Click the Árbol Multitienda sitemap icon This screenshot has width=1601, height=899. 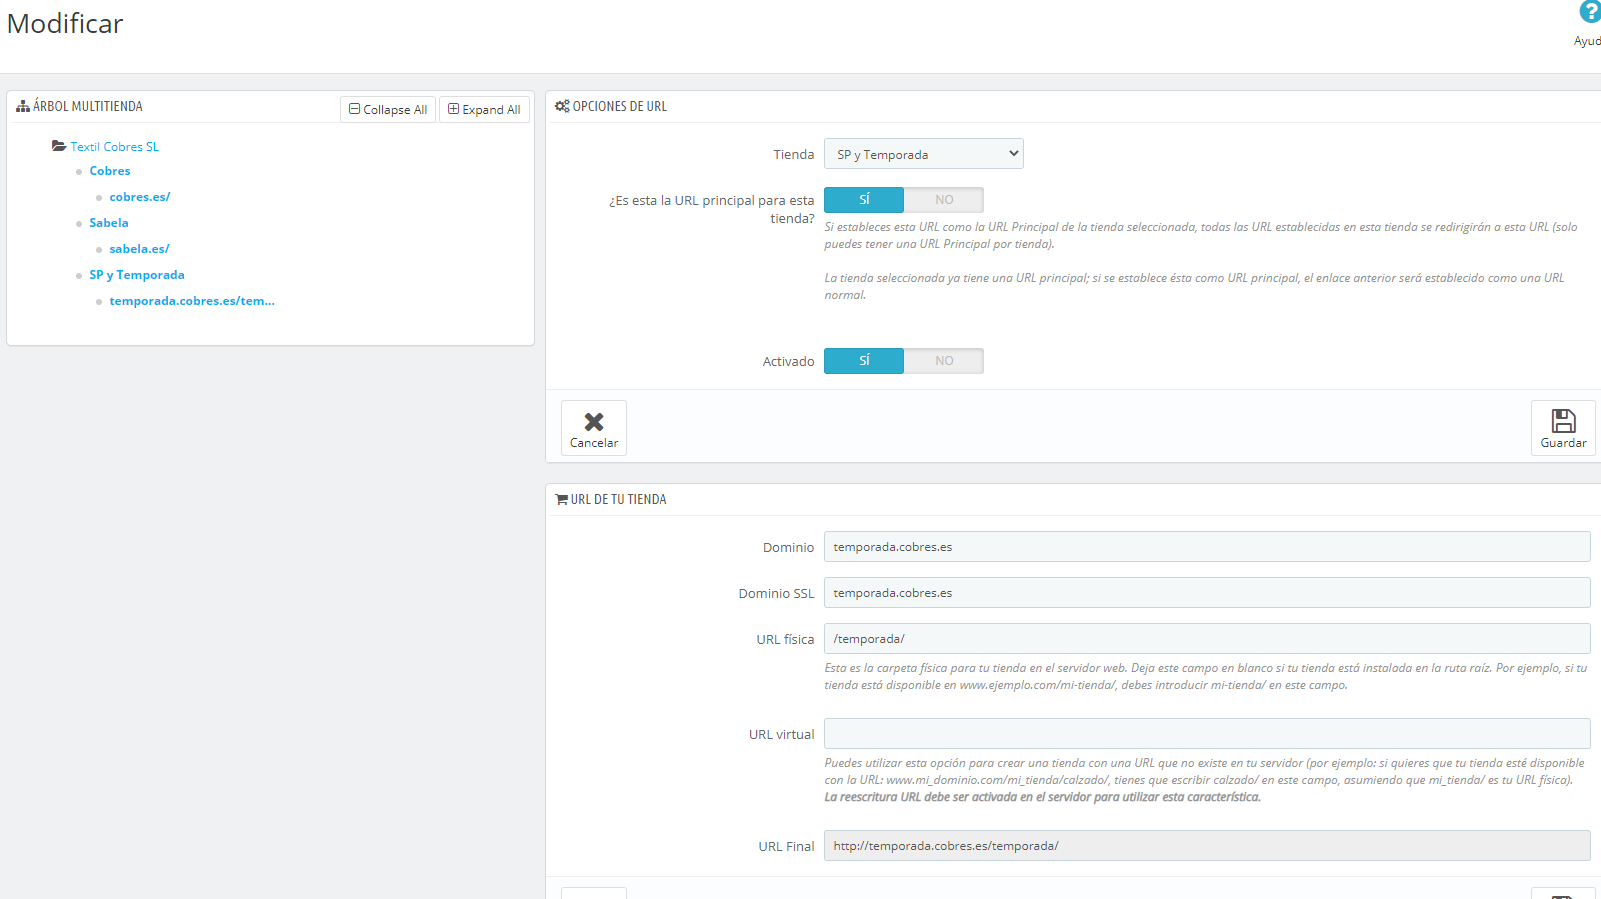tap(23, 106)
